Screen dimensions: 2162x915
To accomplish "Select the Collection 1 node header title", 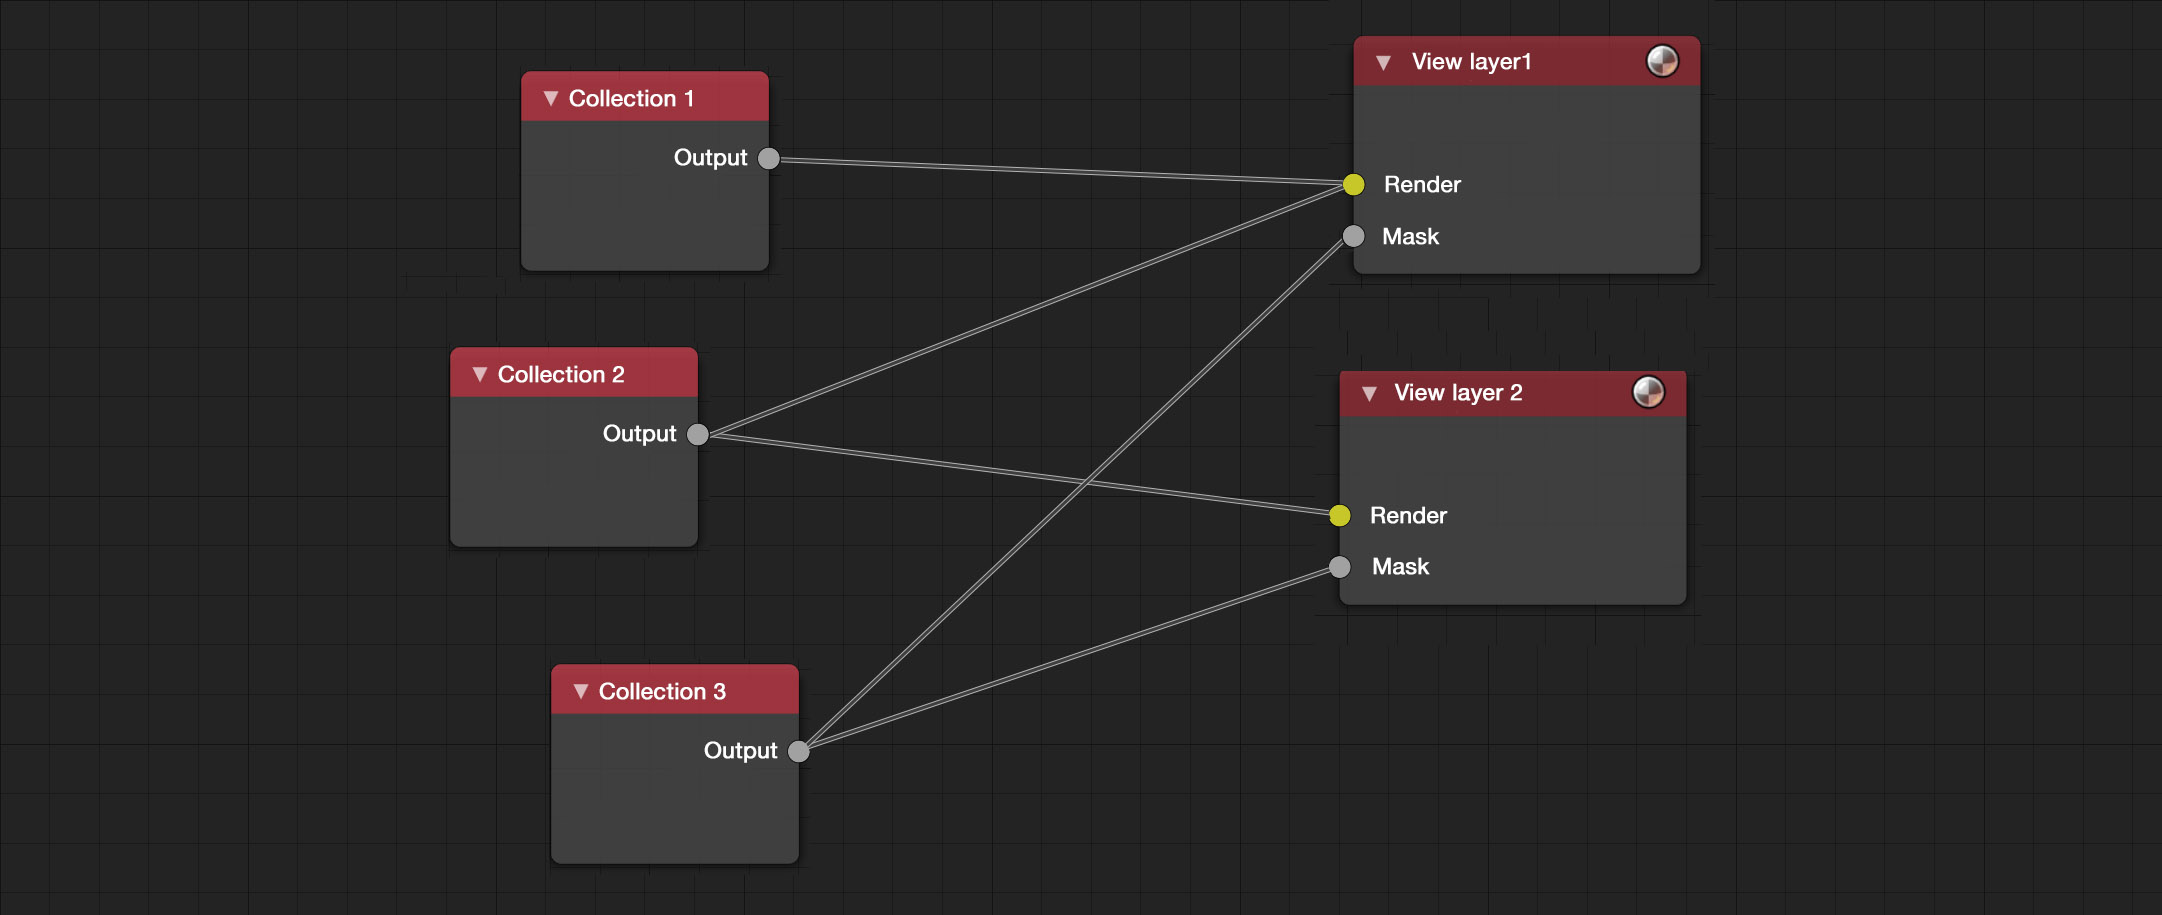I will pyautogui.click(x=631, y=98).
